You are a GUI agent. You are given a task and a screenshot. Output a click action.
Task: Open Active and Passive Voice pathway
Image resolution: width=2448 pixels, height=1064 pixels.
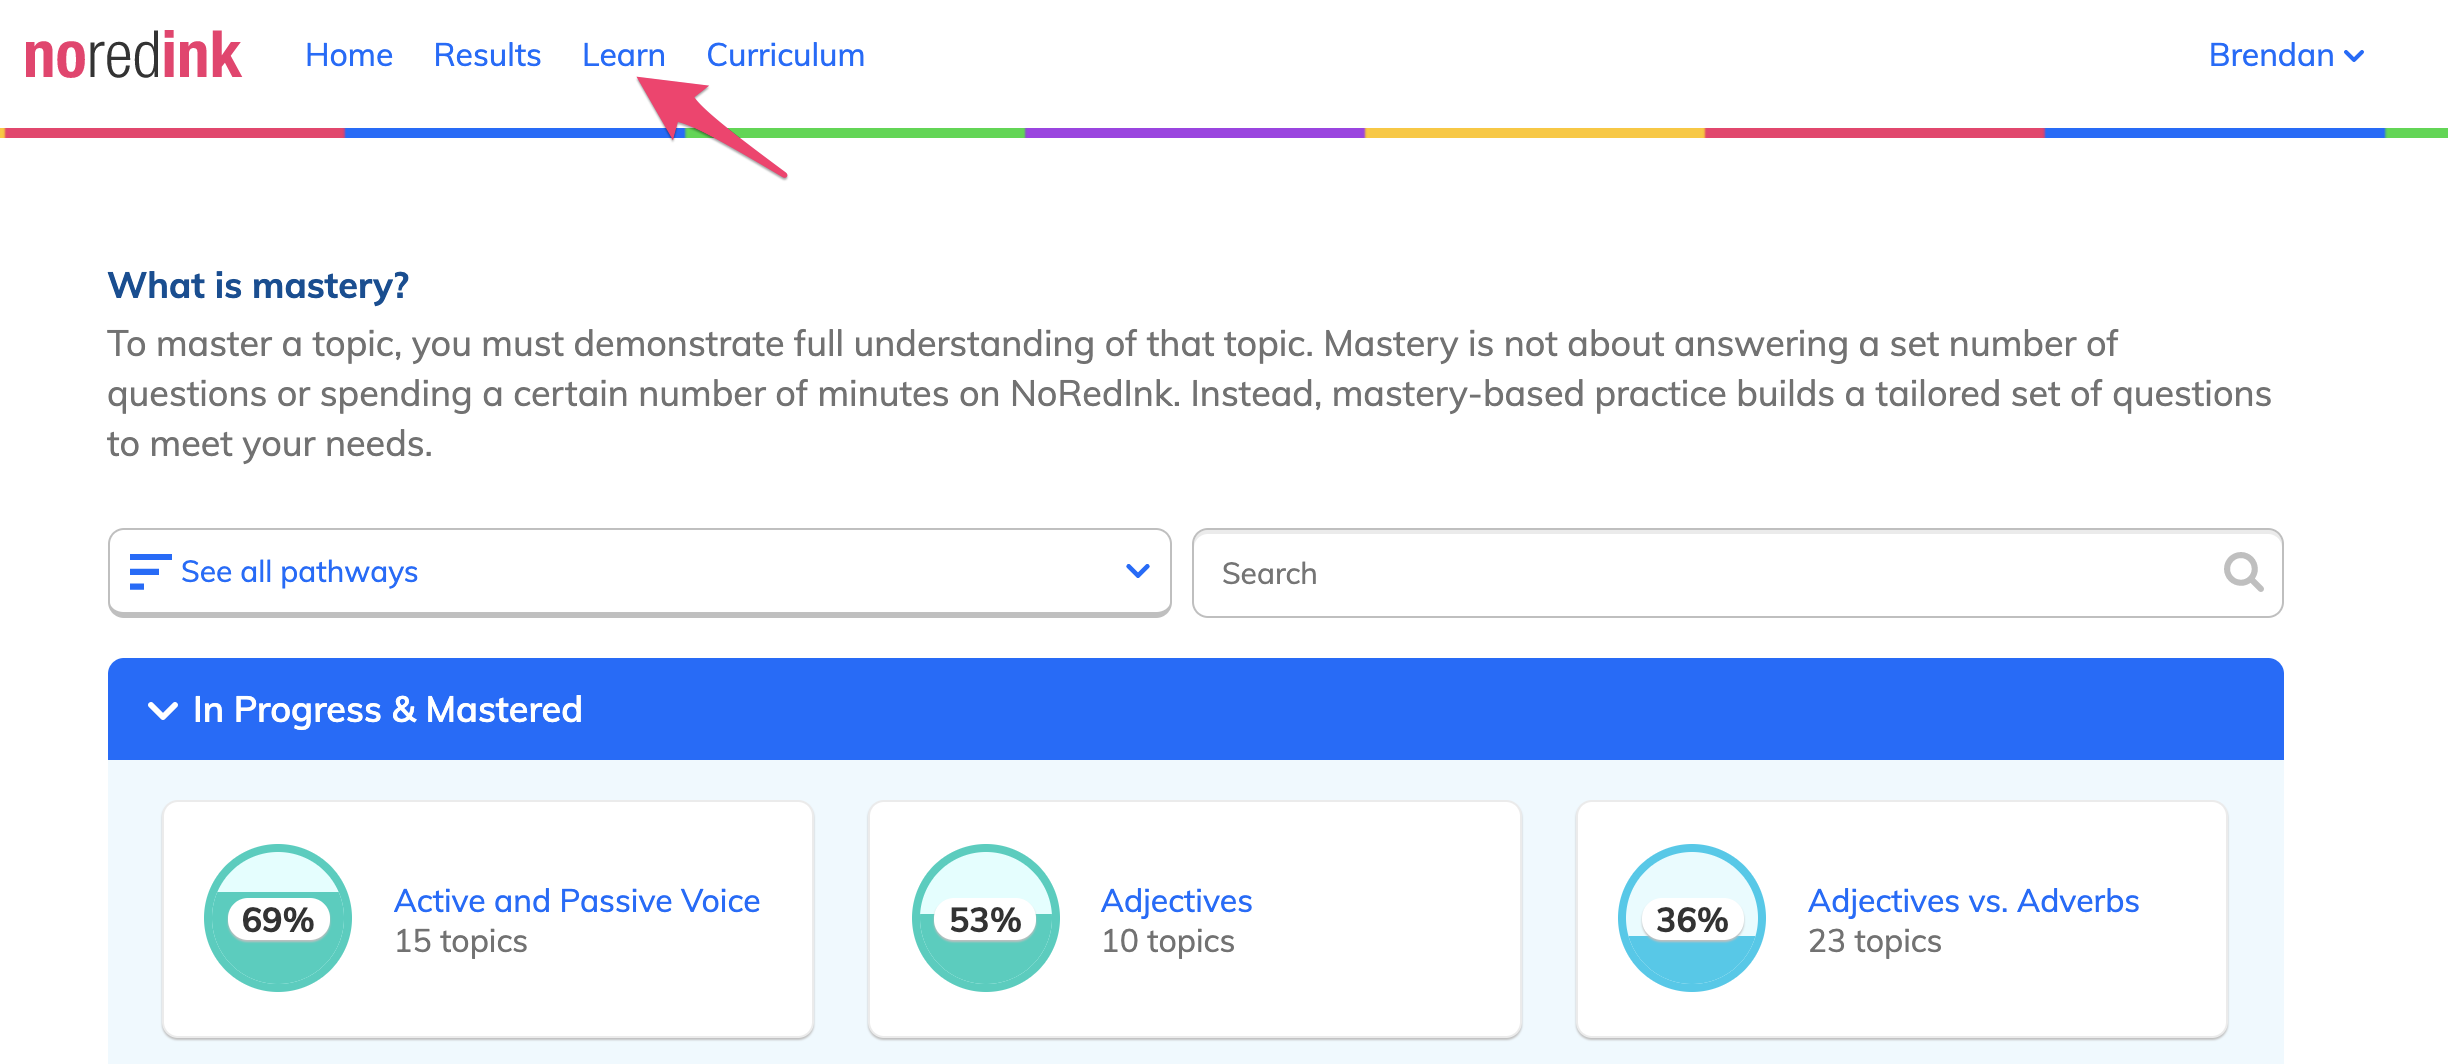click(x=577, y=900)
